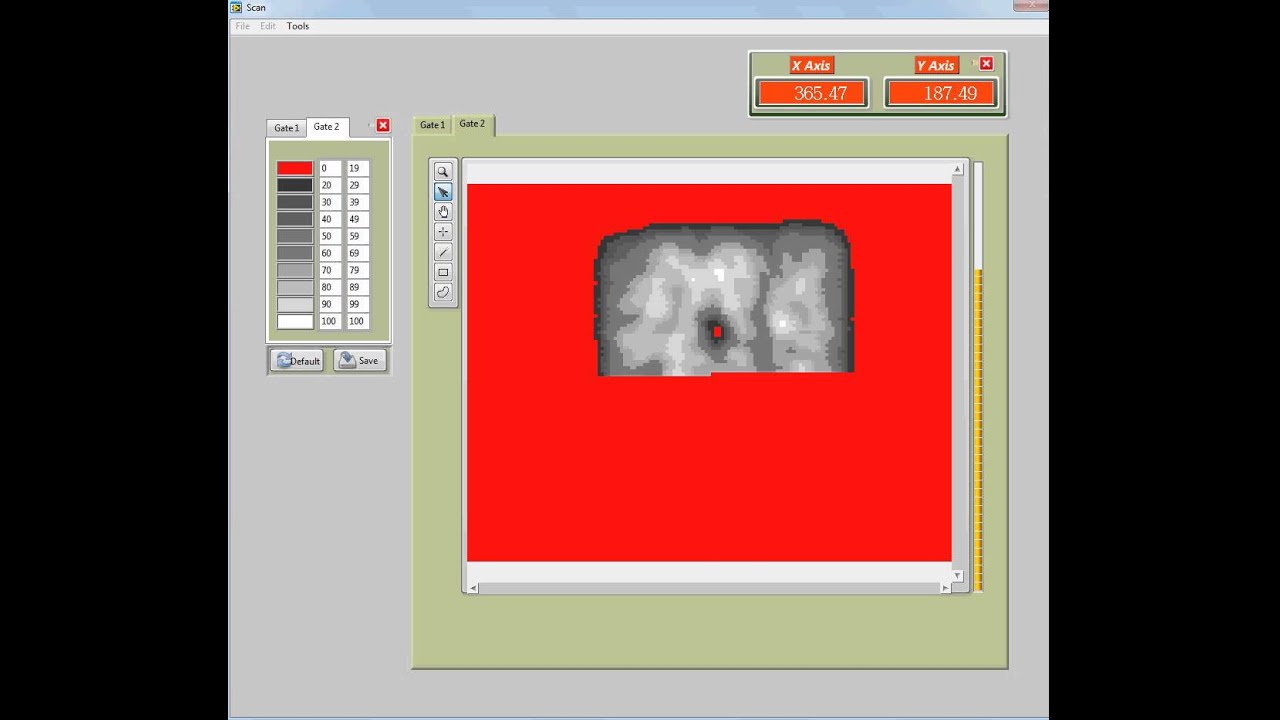
Task: Click the lower bound field showing 50
Action: pyautogui.click(x=330, y=236)
